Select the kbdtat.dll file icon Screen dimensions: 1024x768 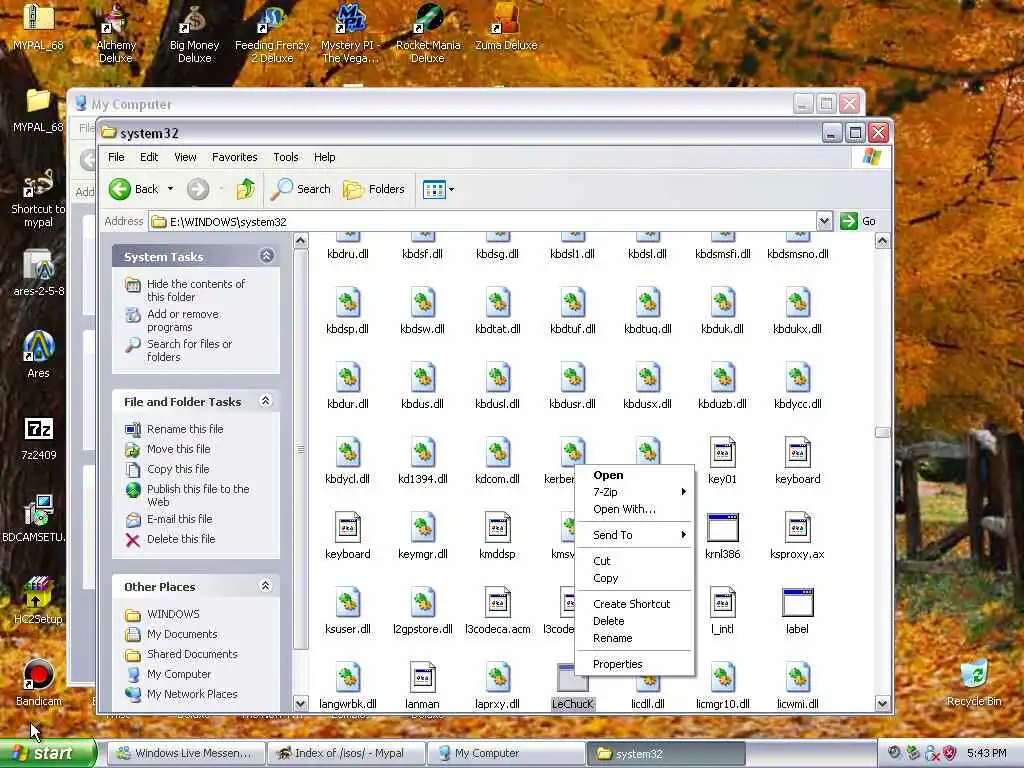pyautogui.click(x=498, y=304)
